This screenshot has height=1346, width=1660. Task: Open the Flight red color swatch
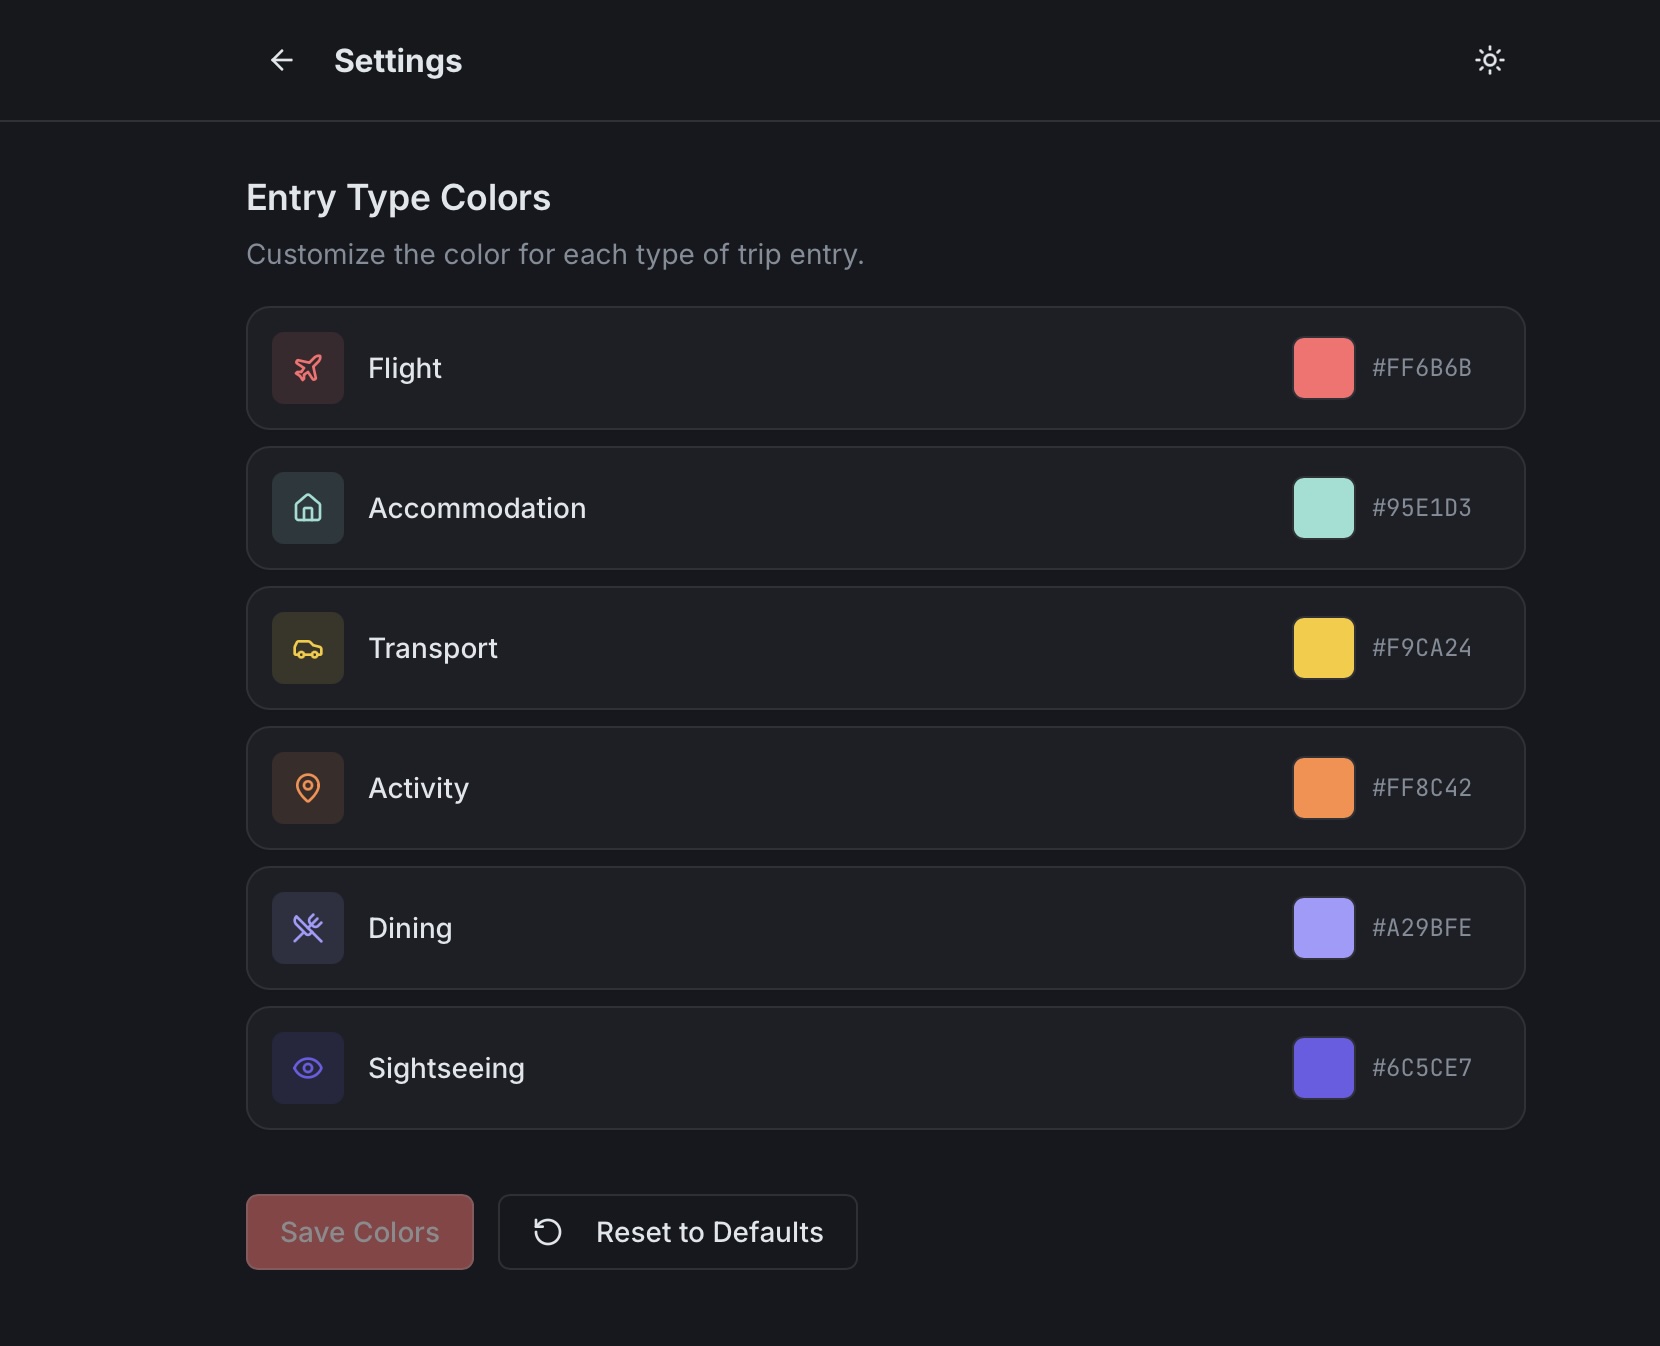click(1323, 368)
